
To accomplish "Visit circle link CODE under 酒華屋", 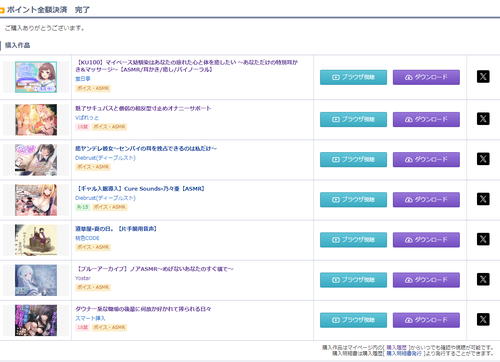I will pyautogui.click(x=87, y=238).
